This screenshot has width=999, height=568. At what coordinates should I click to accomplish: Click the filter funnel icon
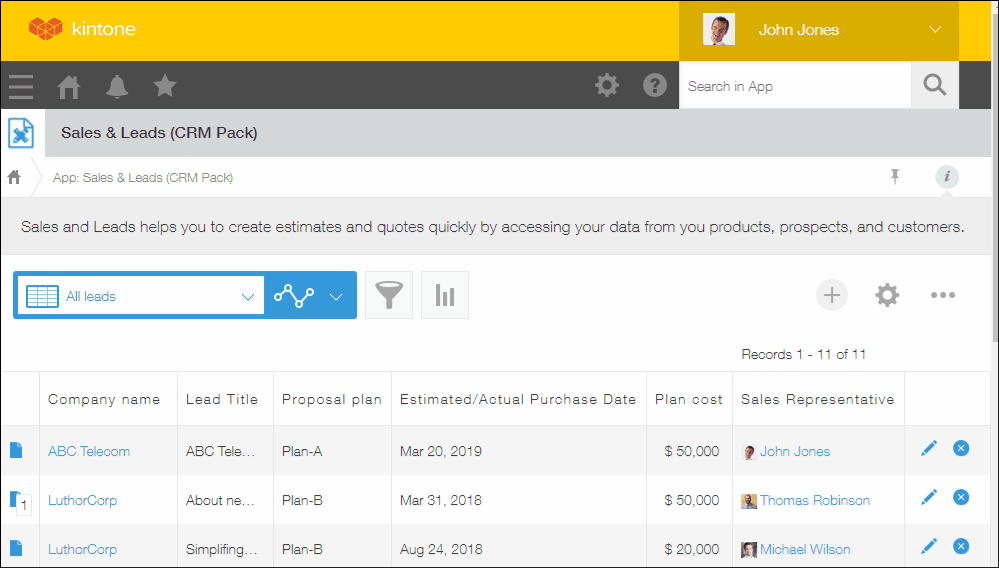(389, 296)
